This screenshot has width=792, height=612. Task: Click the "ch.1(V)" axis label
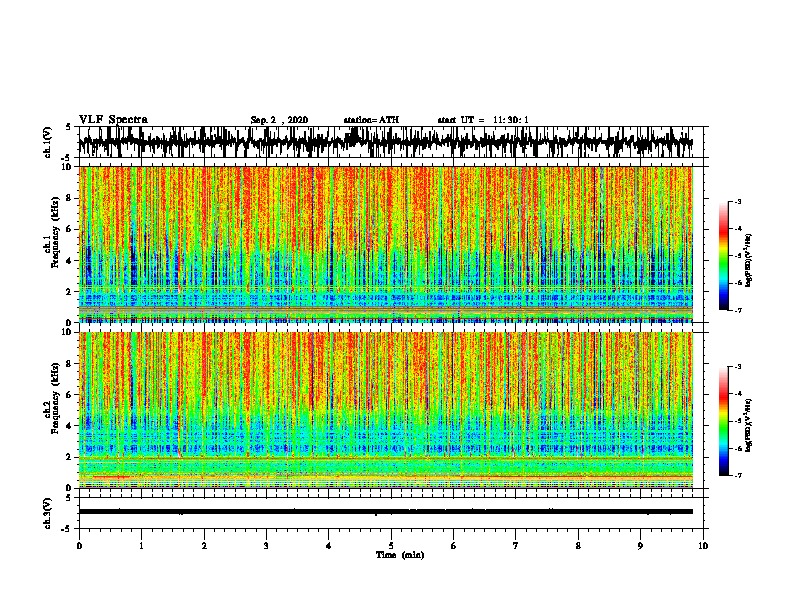(47, 142)
